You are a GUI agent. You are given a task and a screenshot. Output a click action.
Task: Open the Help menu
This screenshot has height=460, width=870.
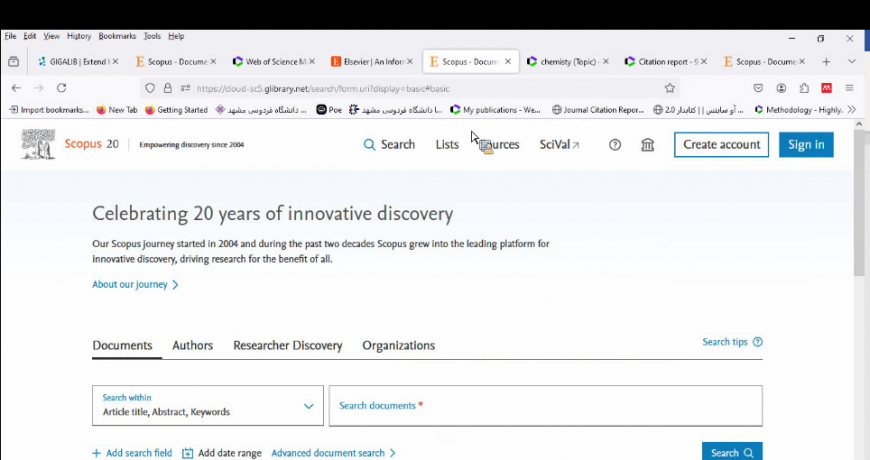pos(176,36)
